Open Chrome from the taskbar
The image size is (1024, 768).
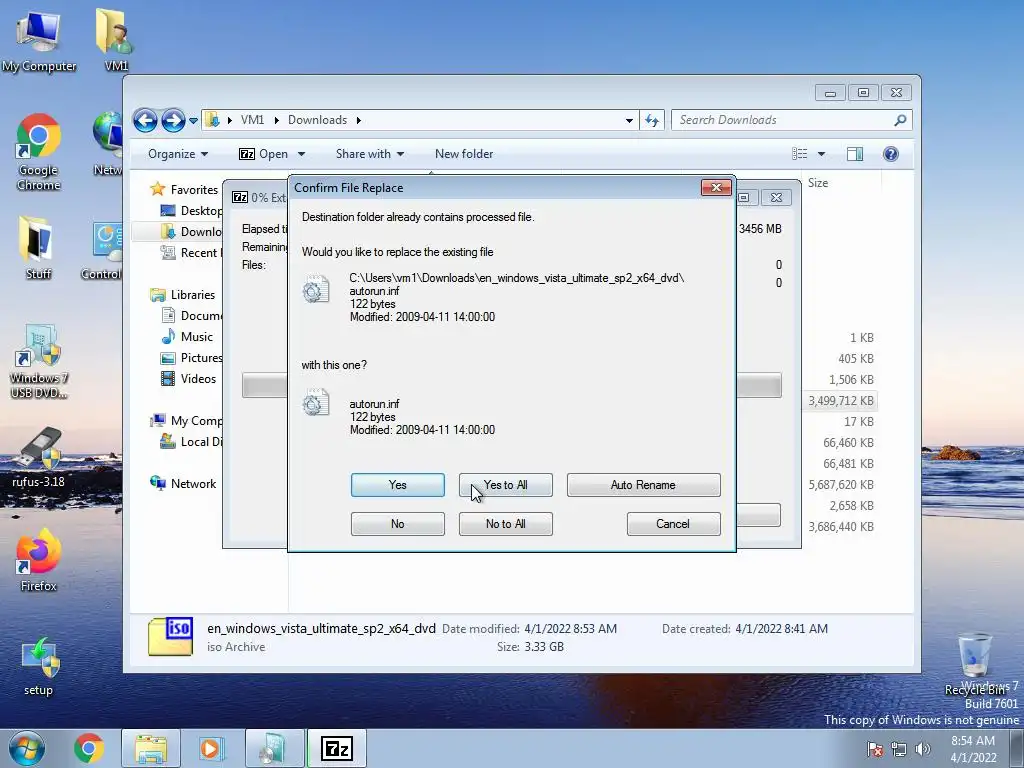(x=88, y=748)
